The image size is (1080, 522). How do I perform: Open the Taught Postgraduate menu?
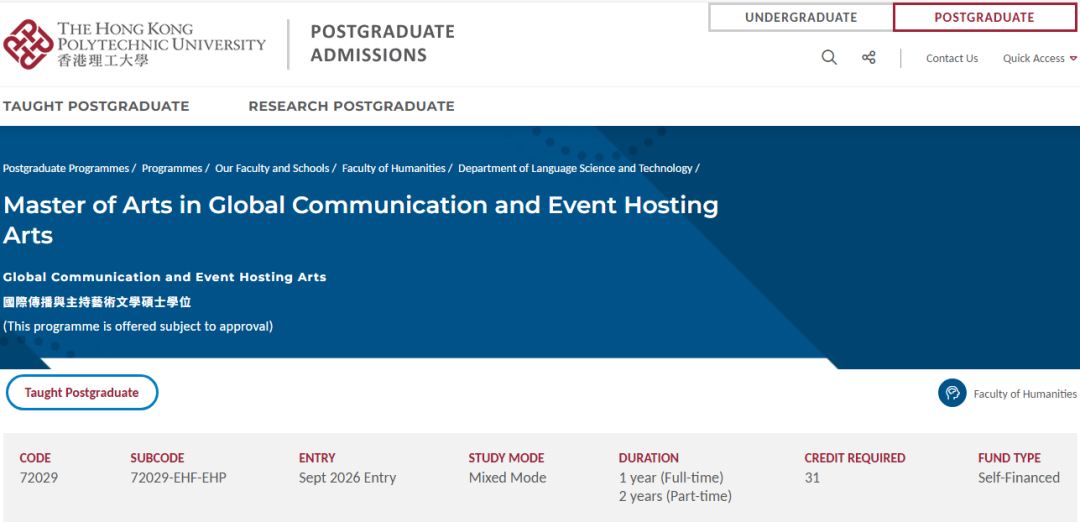(96, 106)
